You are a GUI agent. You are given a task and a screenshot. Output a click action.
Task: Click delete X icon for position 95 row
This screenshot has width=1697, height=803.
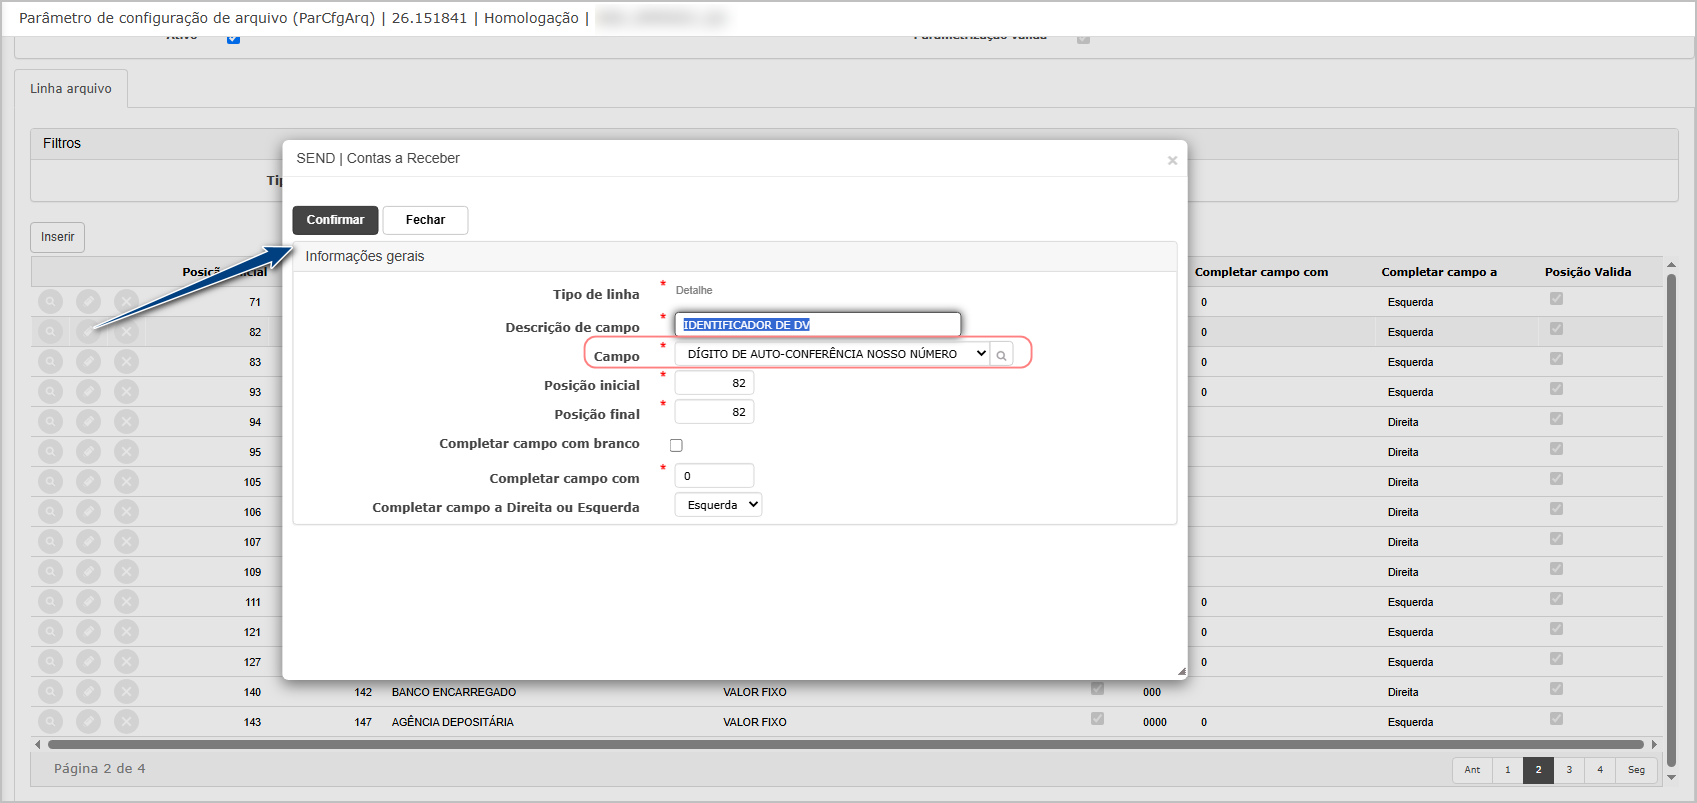(126, 451)
